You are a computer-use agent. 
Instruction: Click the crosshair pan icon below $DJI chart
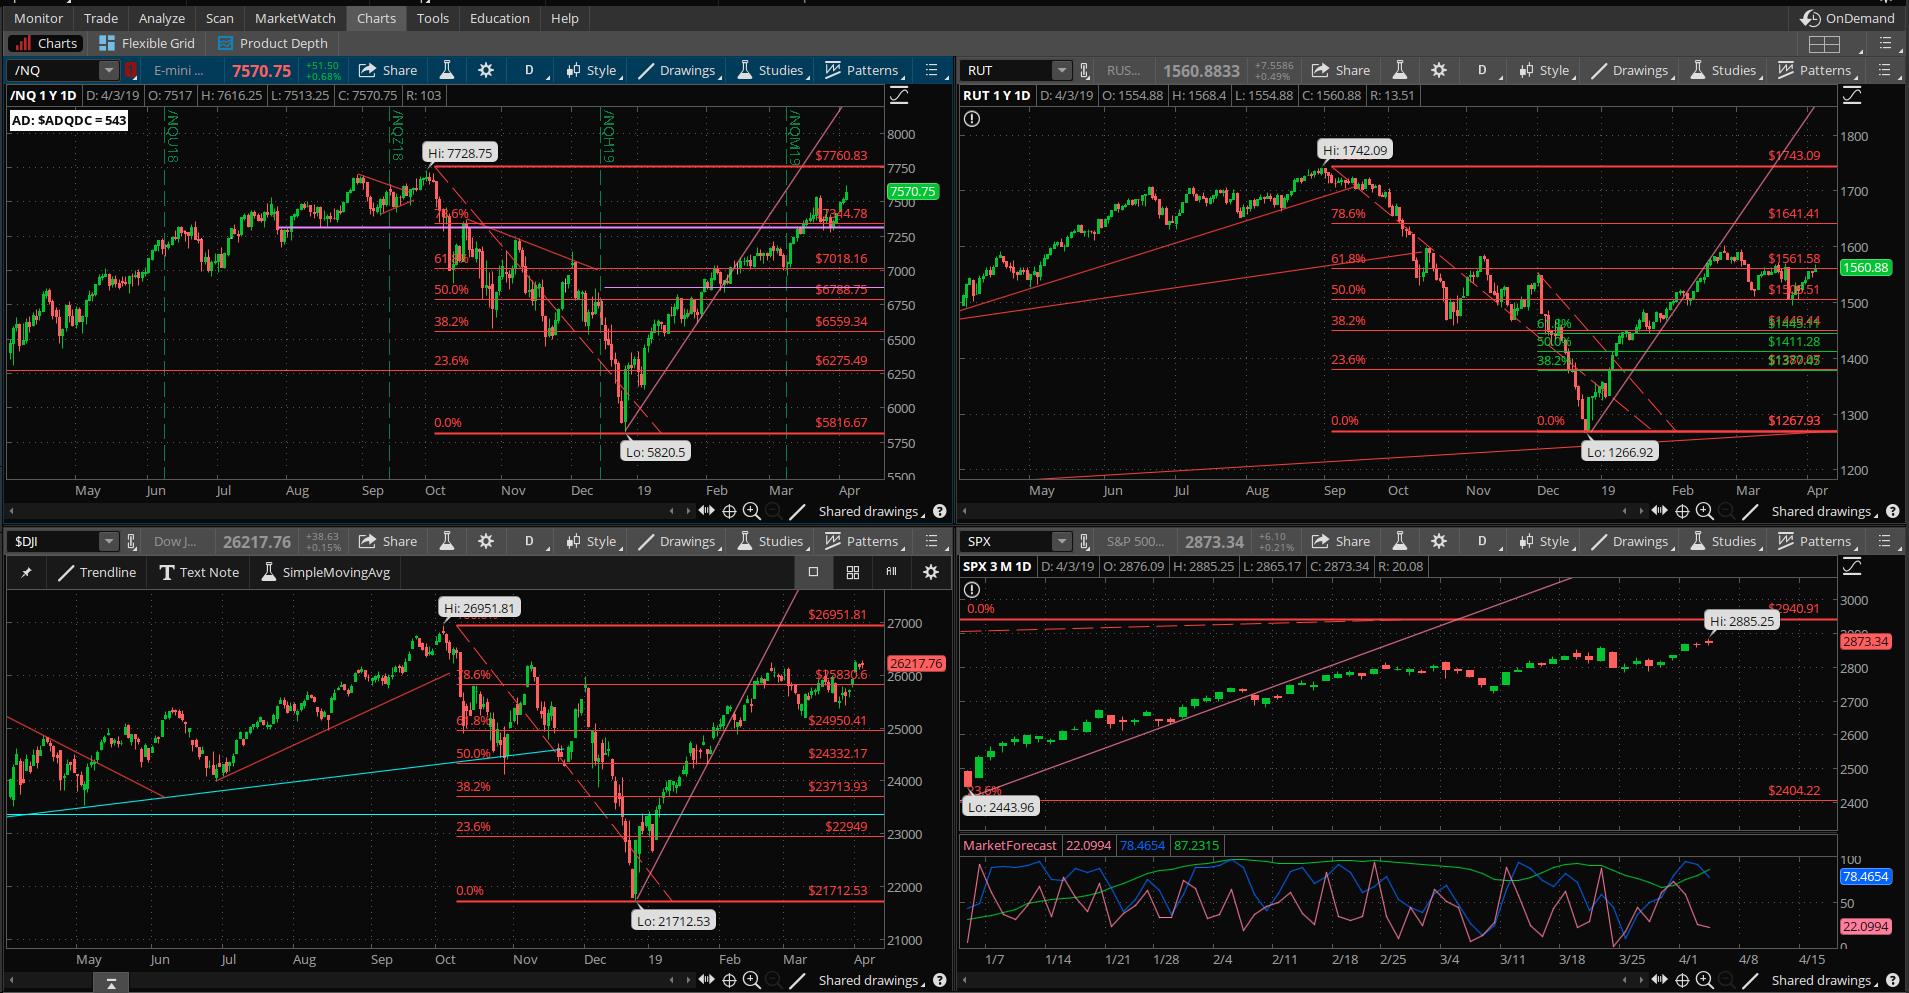[x=729, y=980]
